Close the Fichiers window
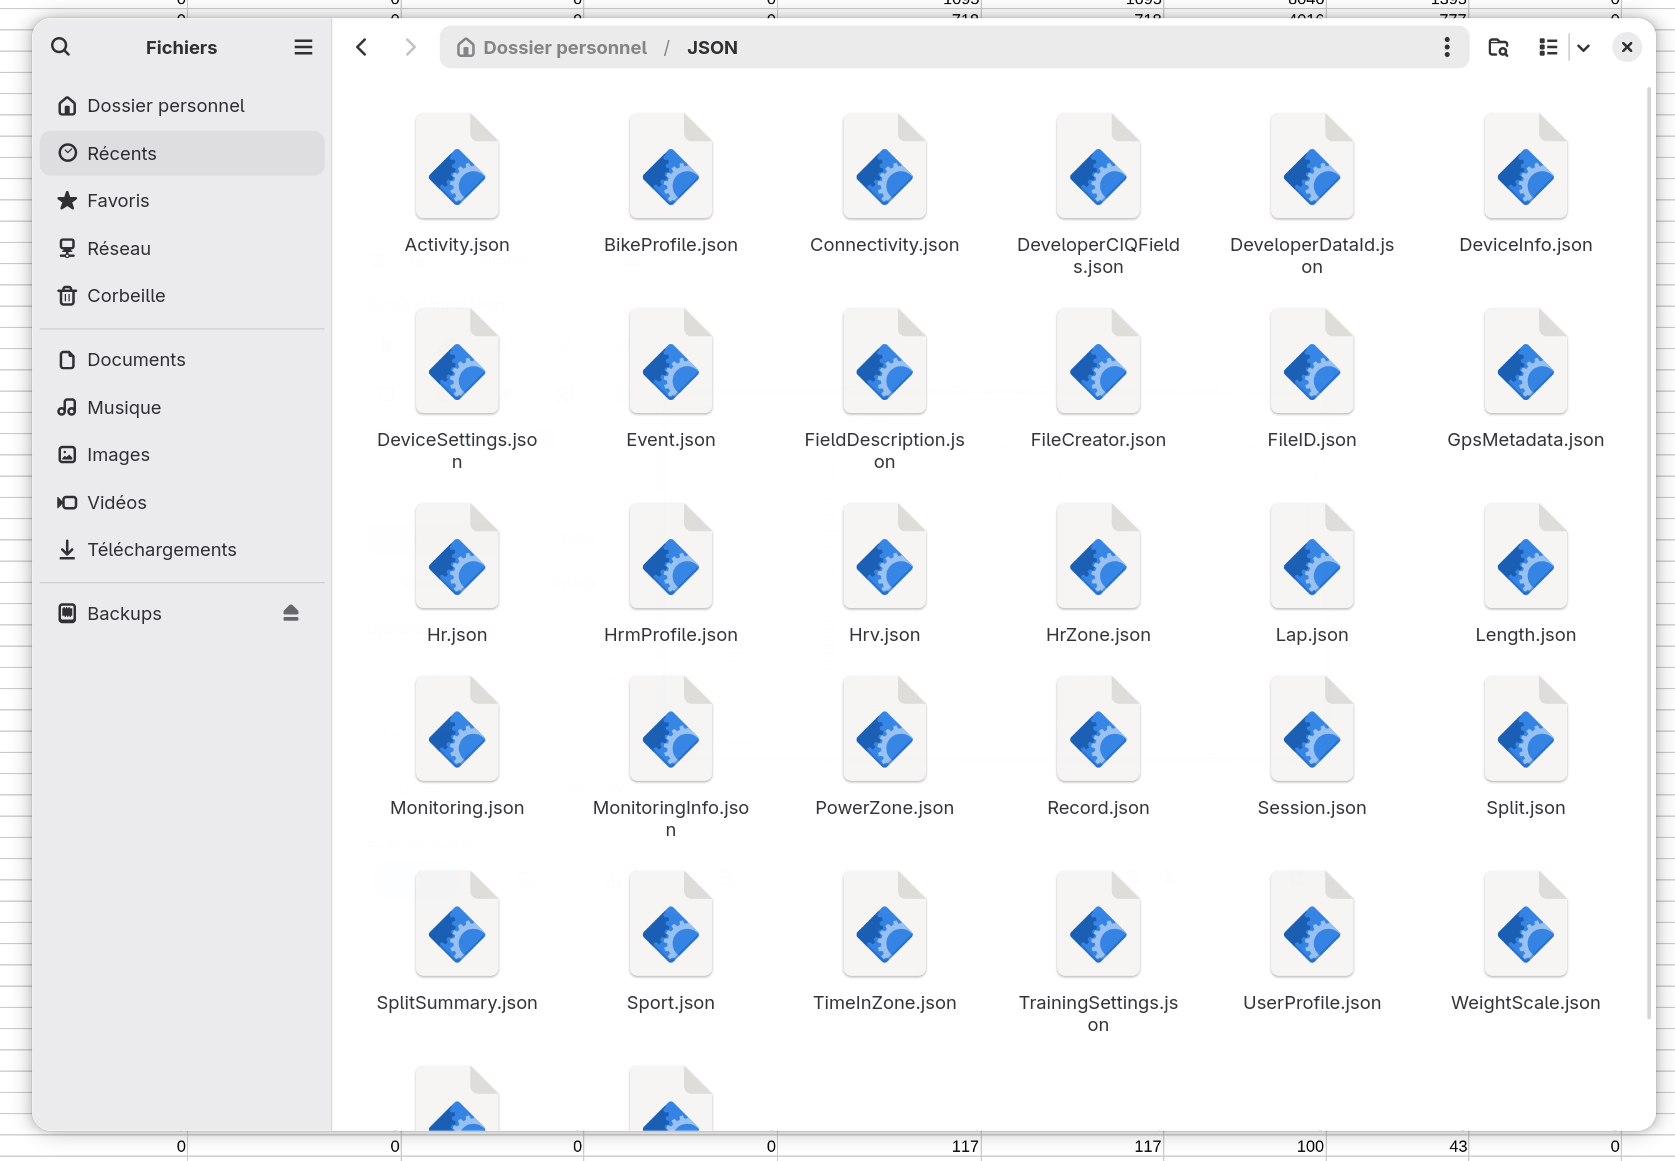 (1627, 47)
